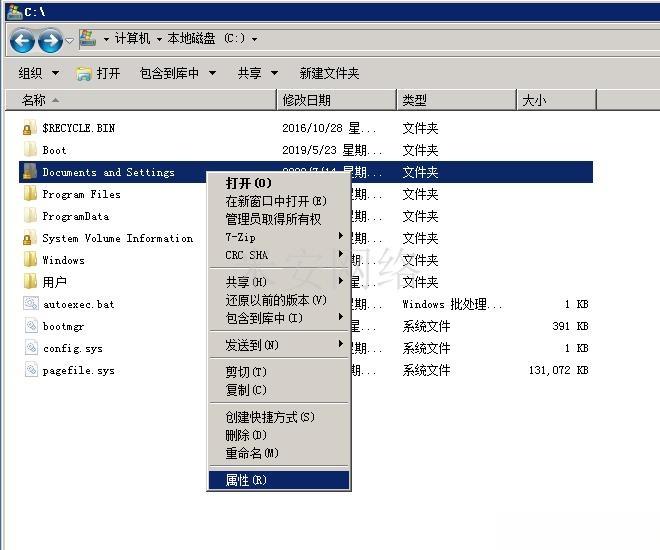
Task: Click the Program Files folder icon
Action: (29, 194)
